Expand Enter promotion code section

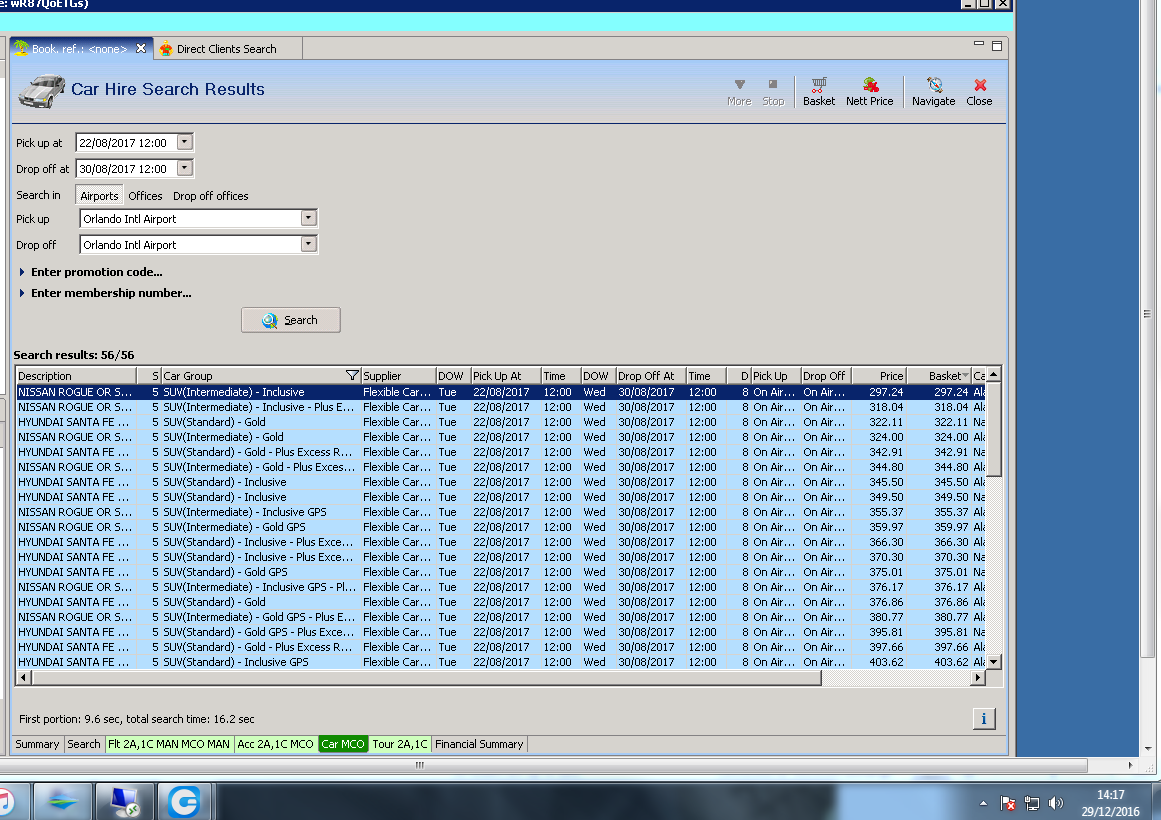(96, 272)
